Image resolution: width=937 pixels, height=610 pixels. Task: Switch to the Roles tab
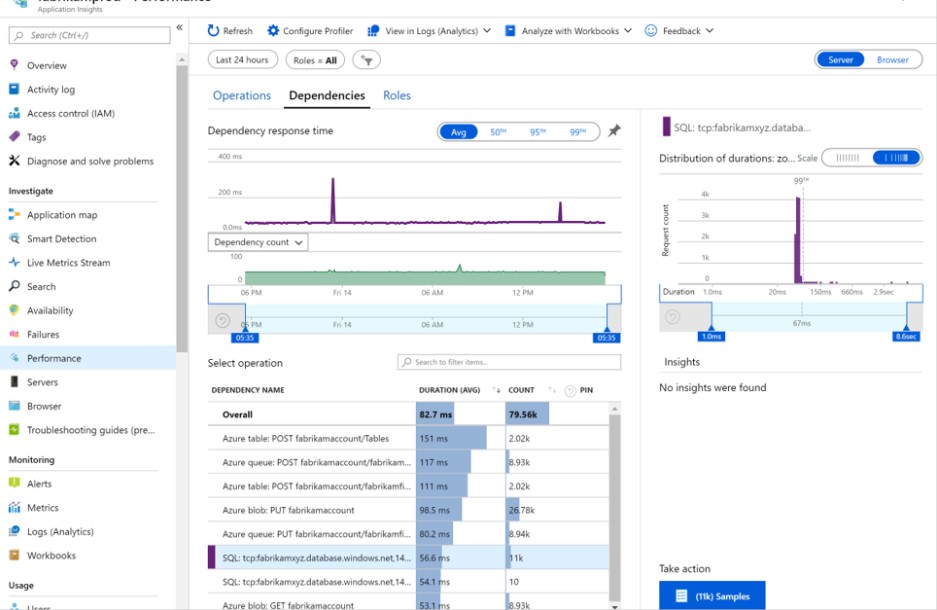397,96
